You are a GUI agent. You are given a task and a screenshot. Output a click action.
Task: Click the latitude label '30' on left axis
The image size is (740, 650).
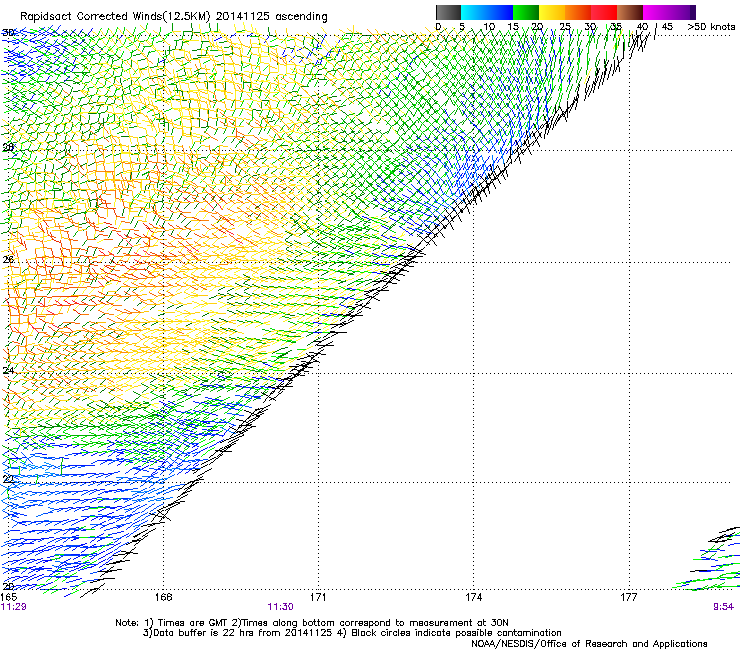click(x=8, y=33)
